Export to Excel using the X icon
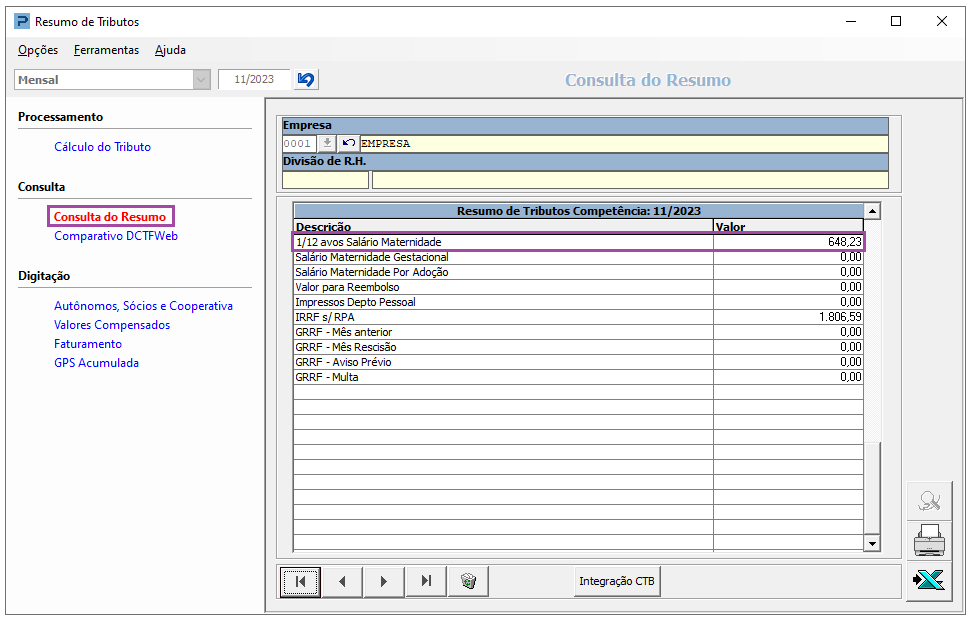974x622 pixels. coord(929,580)
